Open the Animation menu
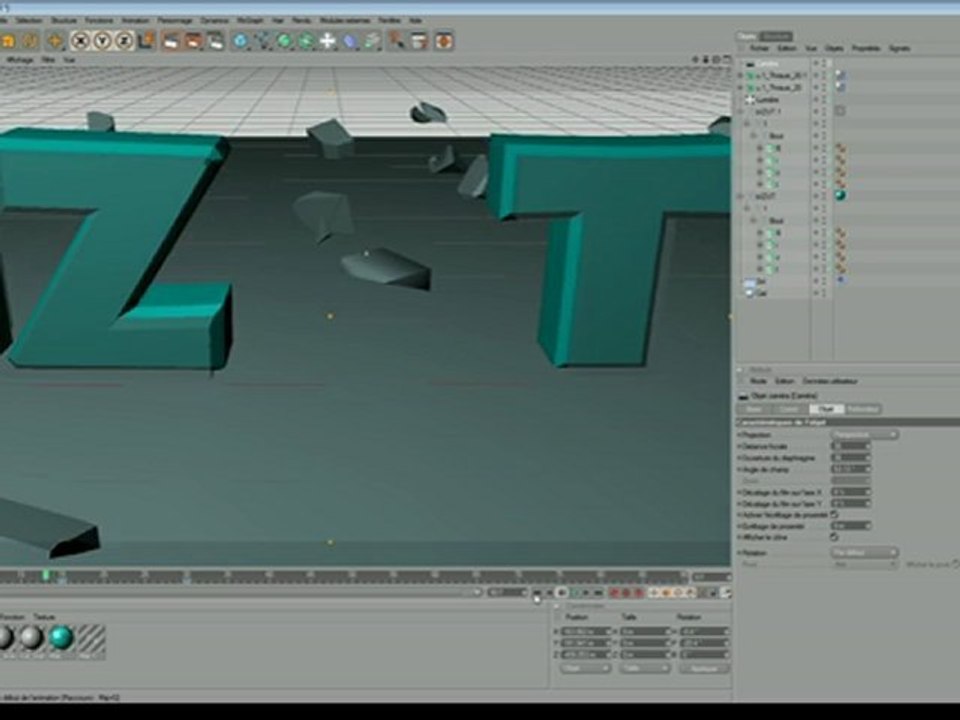The width and height of the screenshot is (960, 720). [135, 20]
